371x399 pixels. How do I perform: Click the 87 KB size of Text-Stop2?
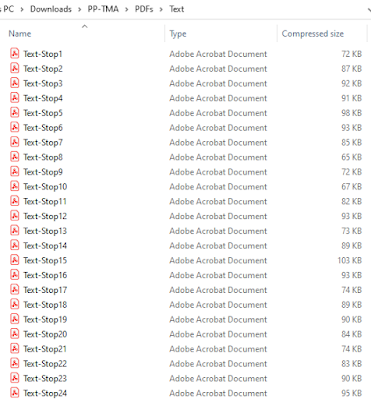[351, 69]
